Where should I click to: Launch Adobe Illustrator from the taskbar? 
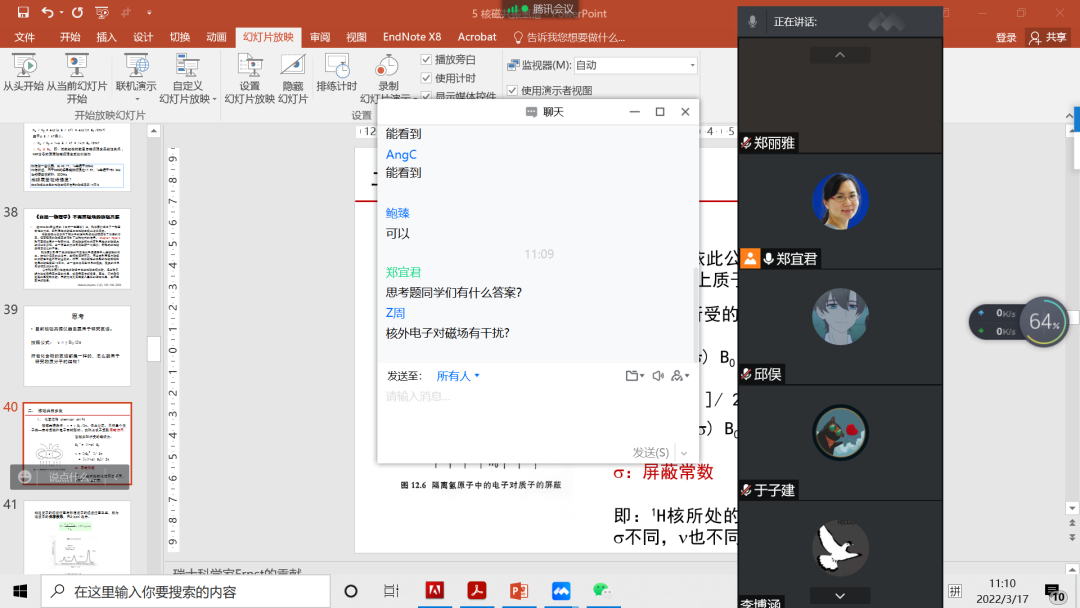tap(434, 591)
